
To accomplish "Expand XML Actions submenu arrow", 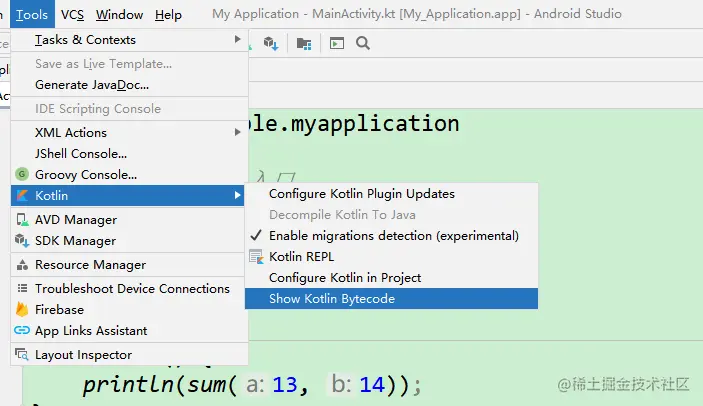I will [238, 132].
